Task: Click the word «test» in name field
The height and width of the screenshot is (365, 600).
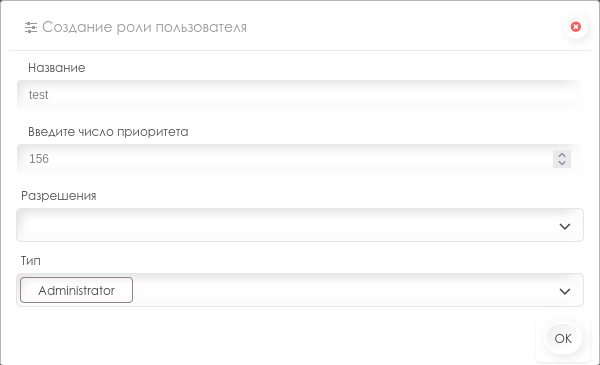Action: click(39, 95)
